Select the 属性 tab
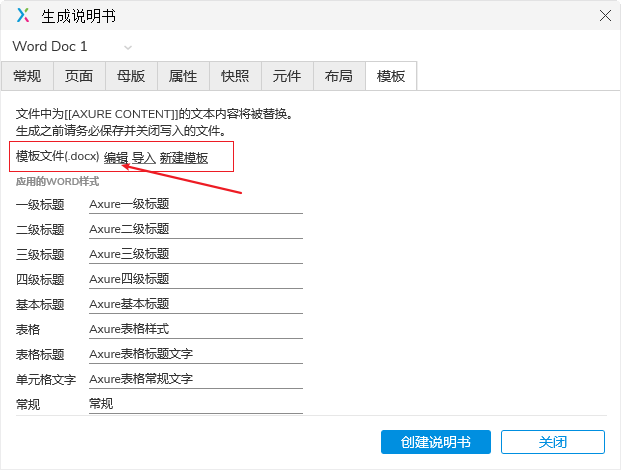Viewport: 621px width, 470px height. pos(183,76)
